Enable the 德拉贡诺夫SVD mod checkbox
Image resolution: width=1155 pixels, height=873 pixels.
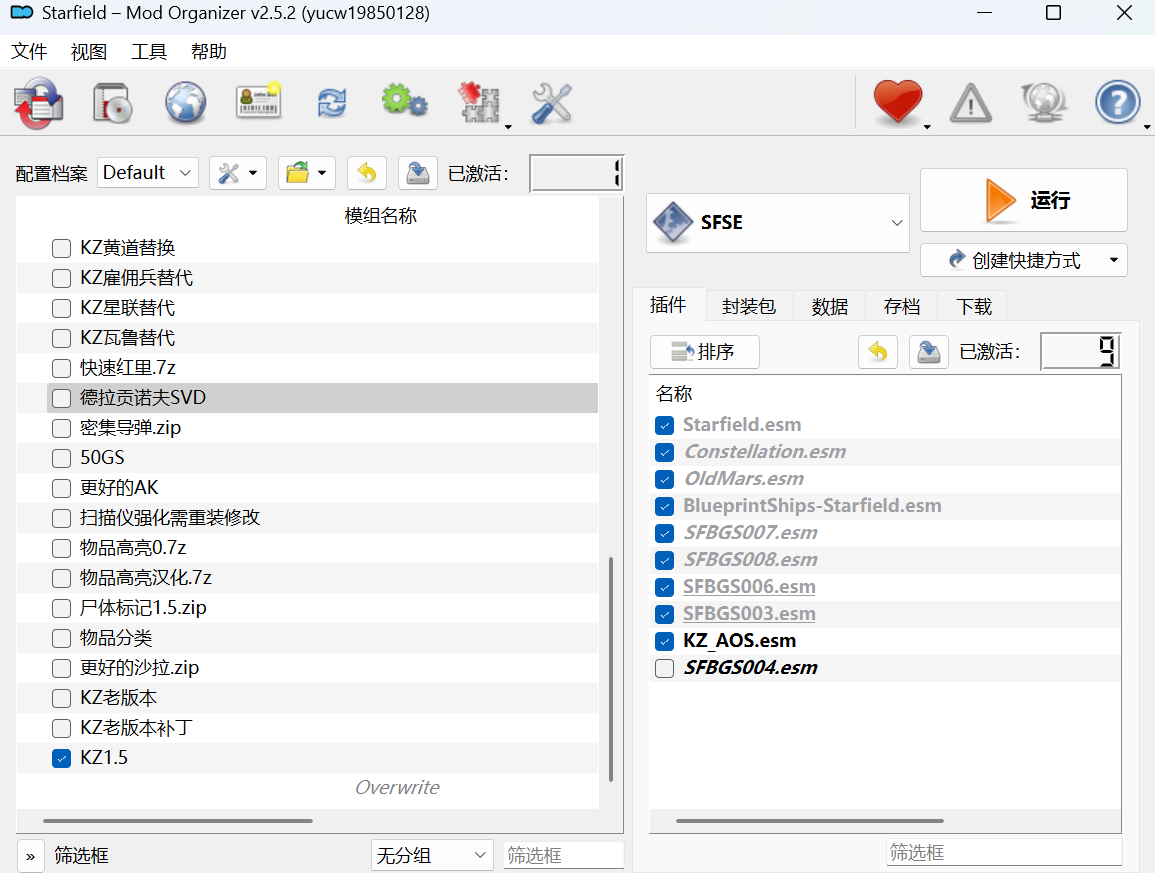[x=62, y=398]
